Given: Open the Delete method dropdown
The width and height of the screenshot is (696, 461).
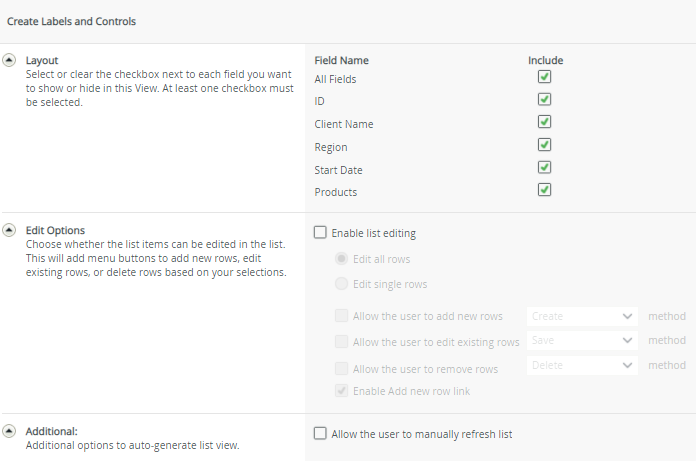Looking at the screenshot, I should click(582, 366).
